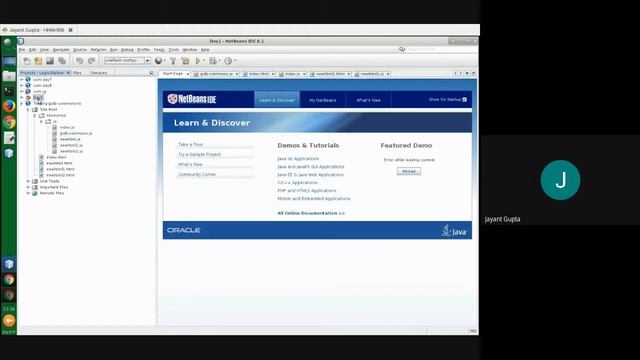640x360 pixels.
Task: Click the Take a Tour link
Action: [190, 144]
